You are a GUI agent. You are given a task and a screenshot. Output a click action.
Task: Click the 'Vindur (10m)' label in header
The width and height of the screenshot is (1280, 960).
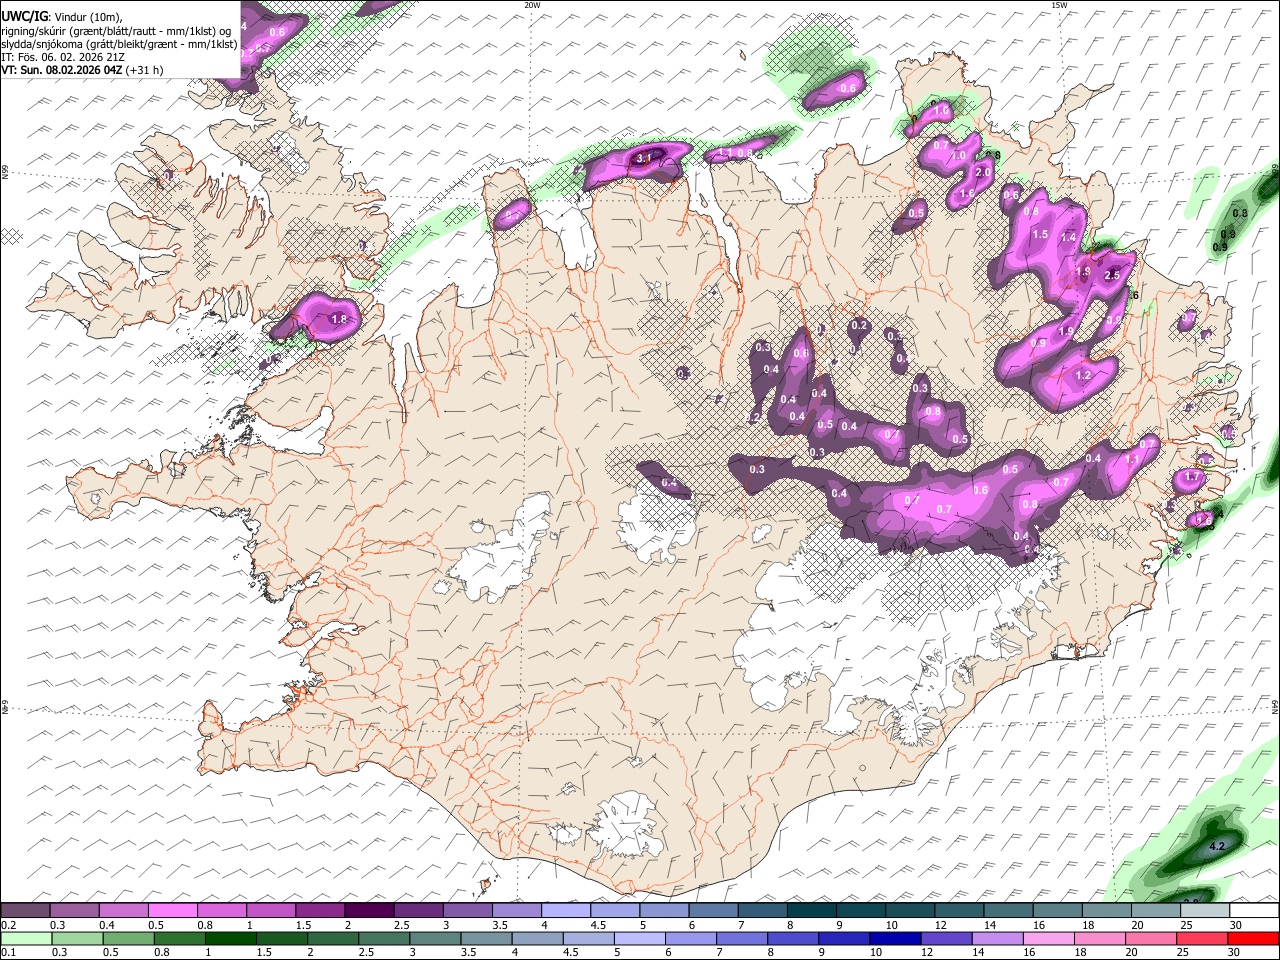tap(87, 17)
